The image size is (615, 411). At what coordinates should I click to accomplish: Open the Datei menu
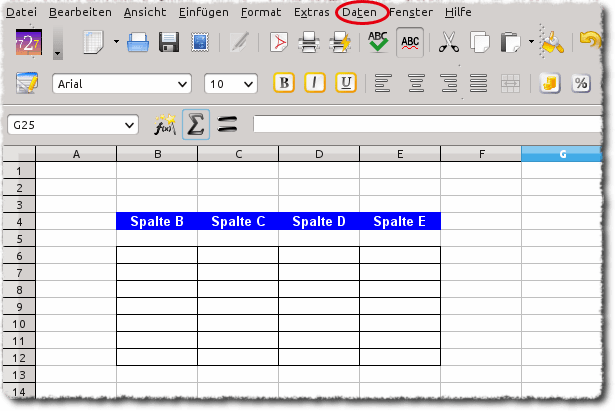pyautogui.click(x=22, y=12)
